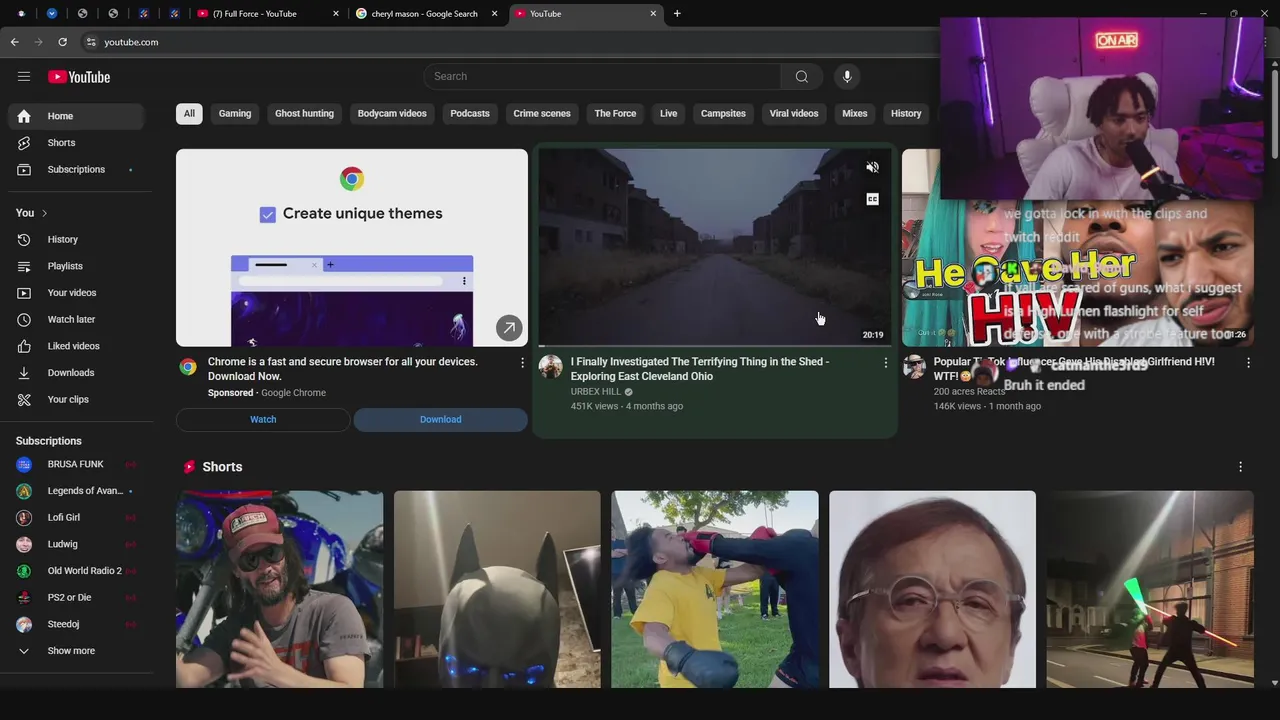Click the ad's external link arrow icon
The image size is (1280, 720).
(x=509, y=327)
